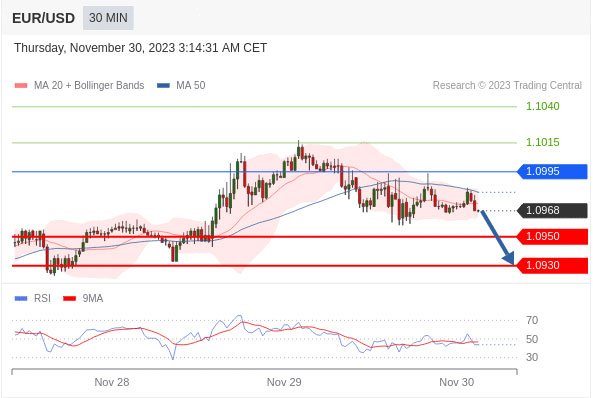This screenshot has width=593, height=398.
Task: Click the 1.0930 red target tag
Action: coord(553,266)
